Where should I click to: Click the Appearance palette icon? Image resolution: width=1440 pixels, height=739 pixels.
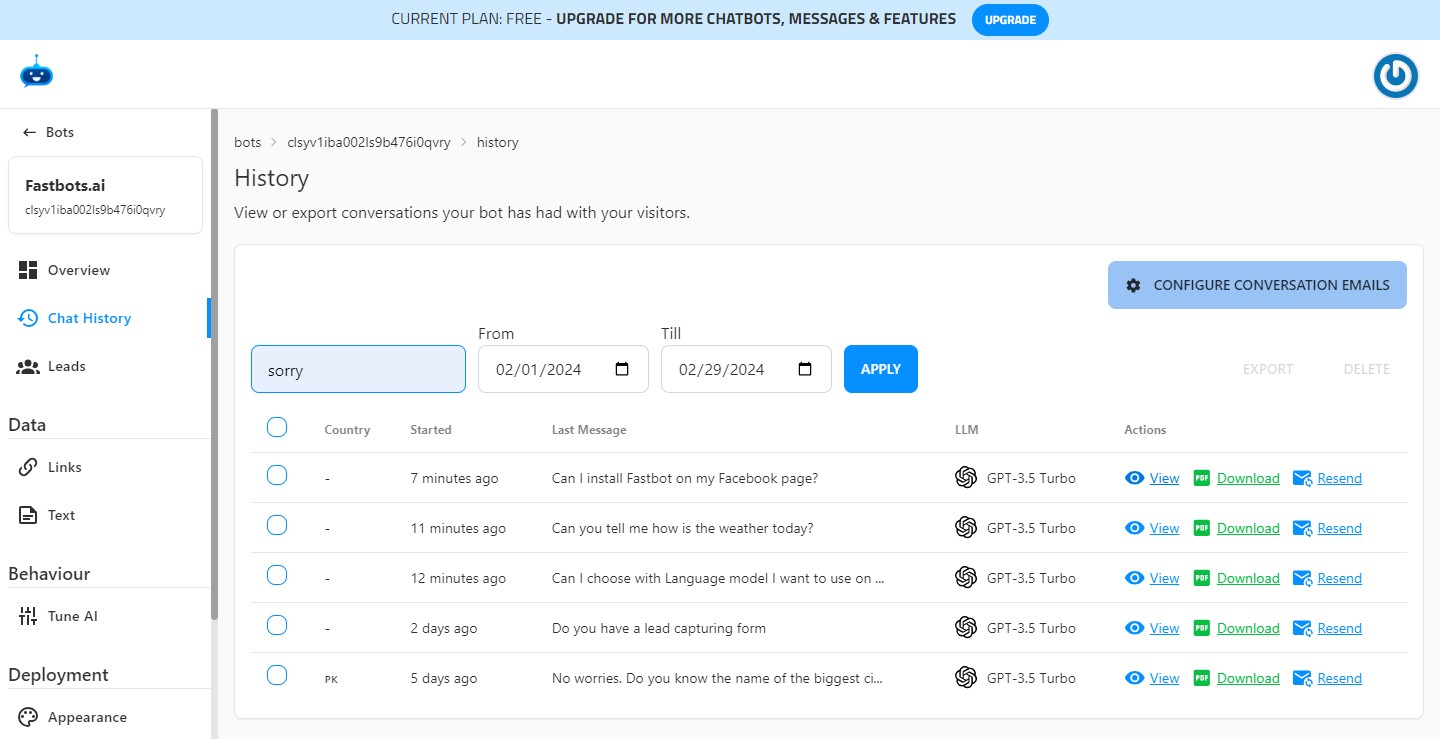tap(28, 717)
